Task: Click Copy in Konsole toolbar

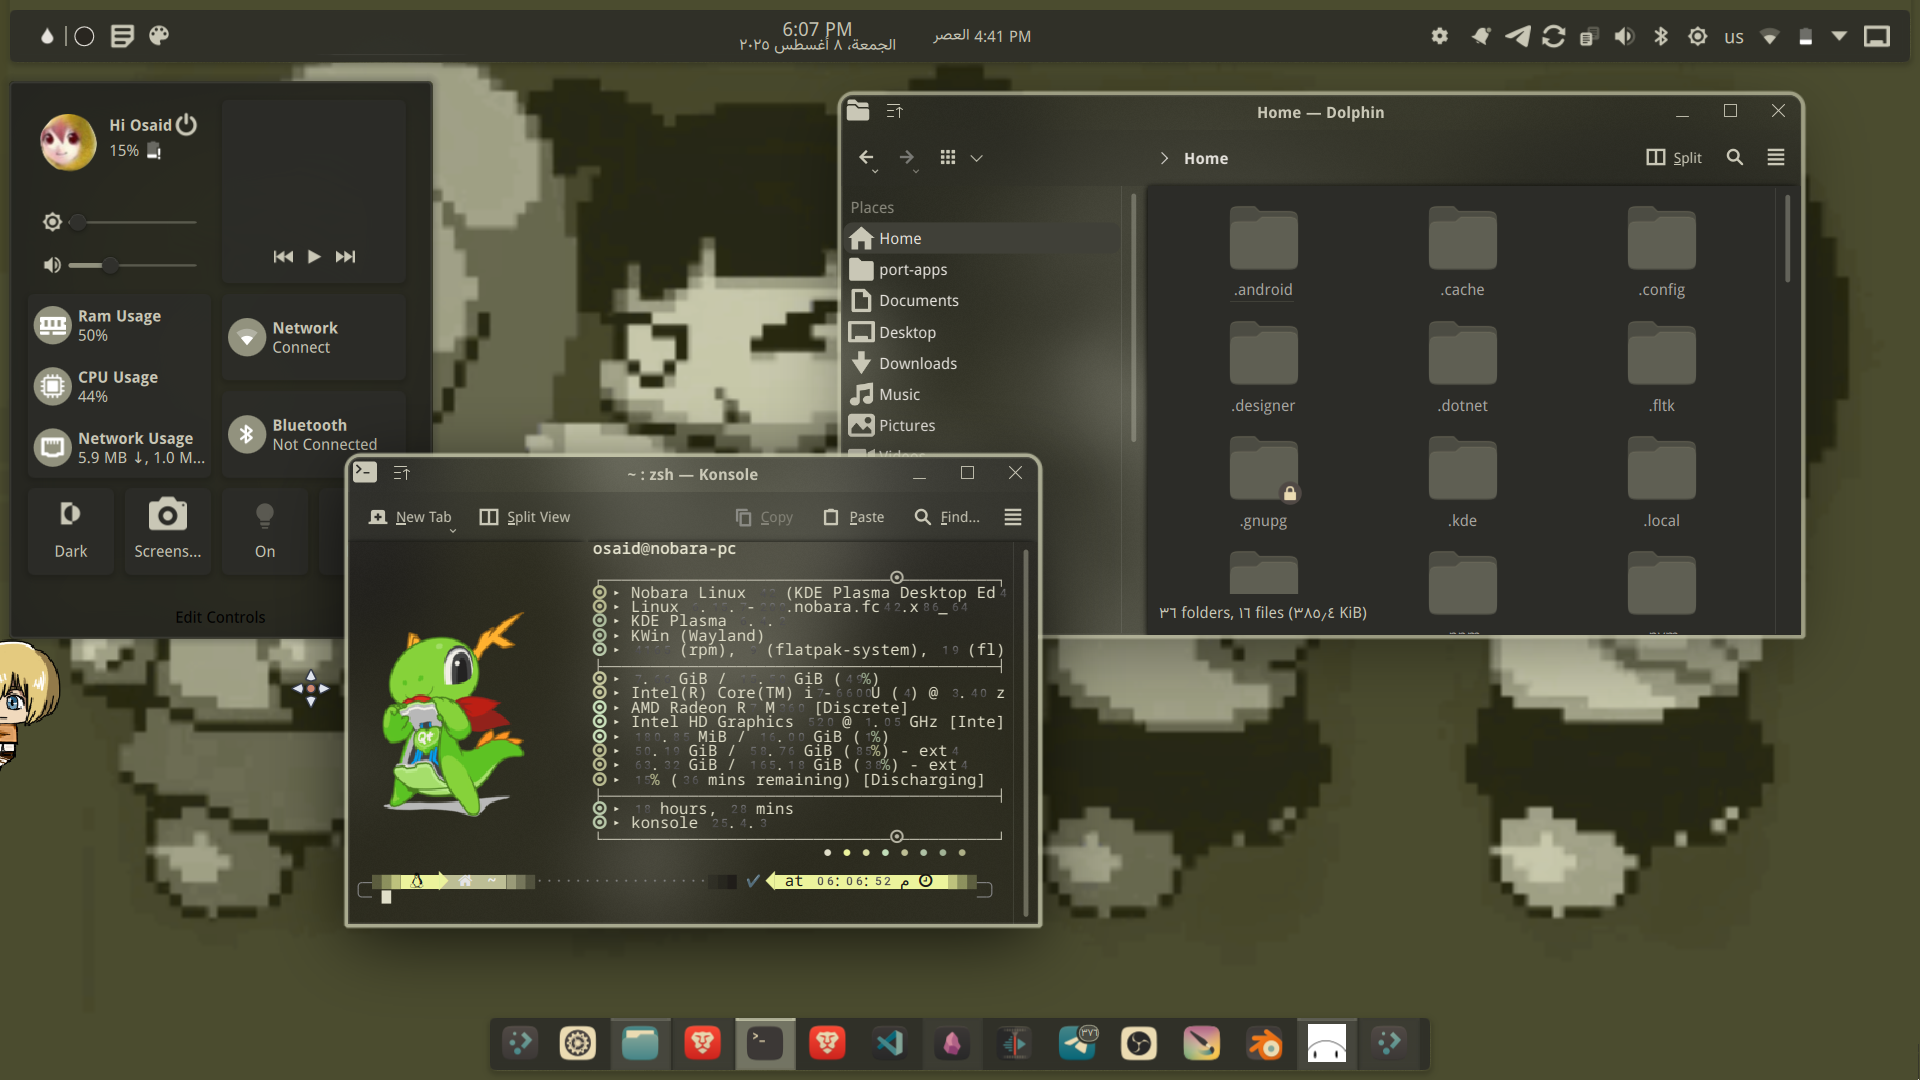Action: click(764, 517)
